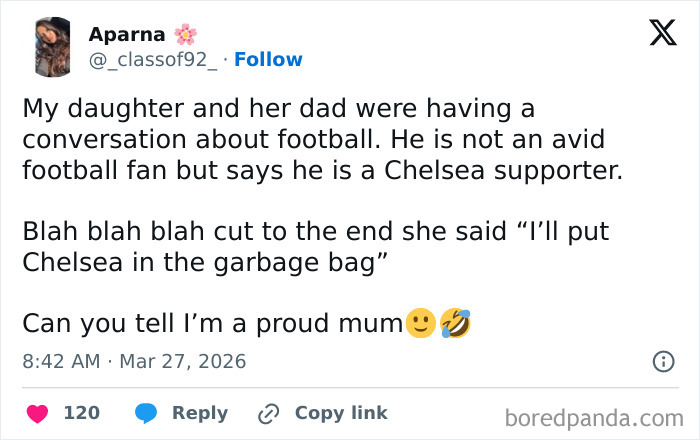
Task: Click the tweet's first paragraph about football
Action: tap(320, 138)
